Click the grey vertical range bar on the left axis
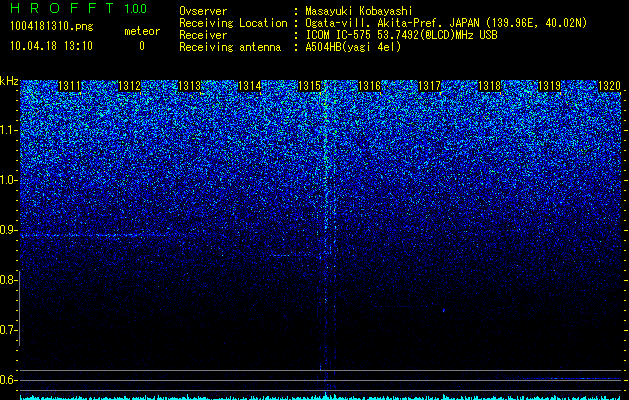The image size is (629, 400). (19, 308)
